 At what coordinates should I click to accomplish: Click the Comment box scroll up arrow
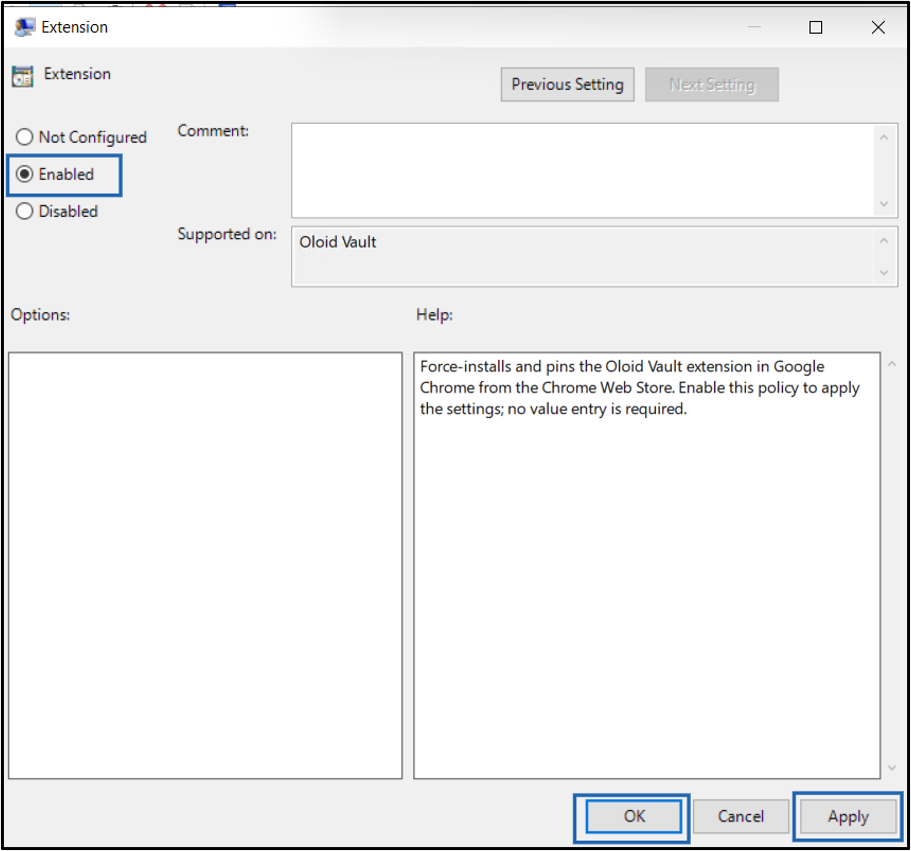[x=884, y=138]
